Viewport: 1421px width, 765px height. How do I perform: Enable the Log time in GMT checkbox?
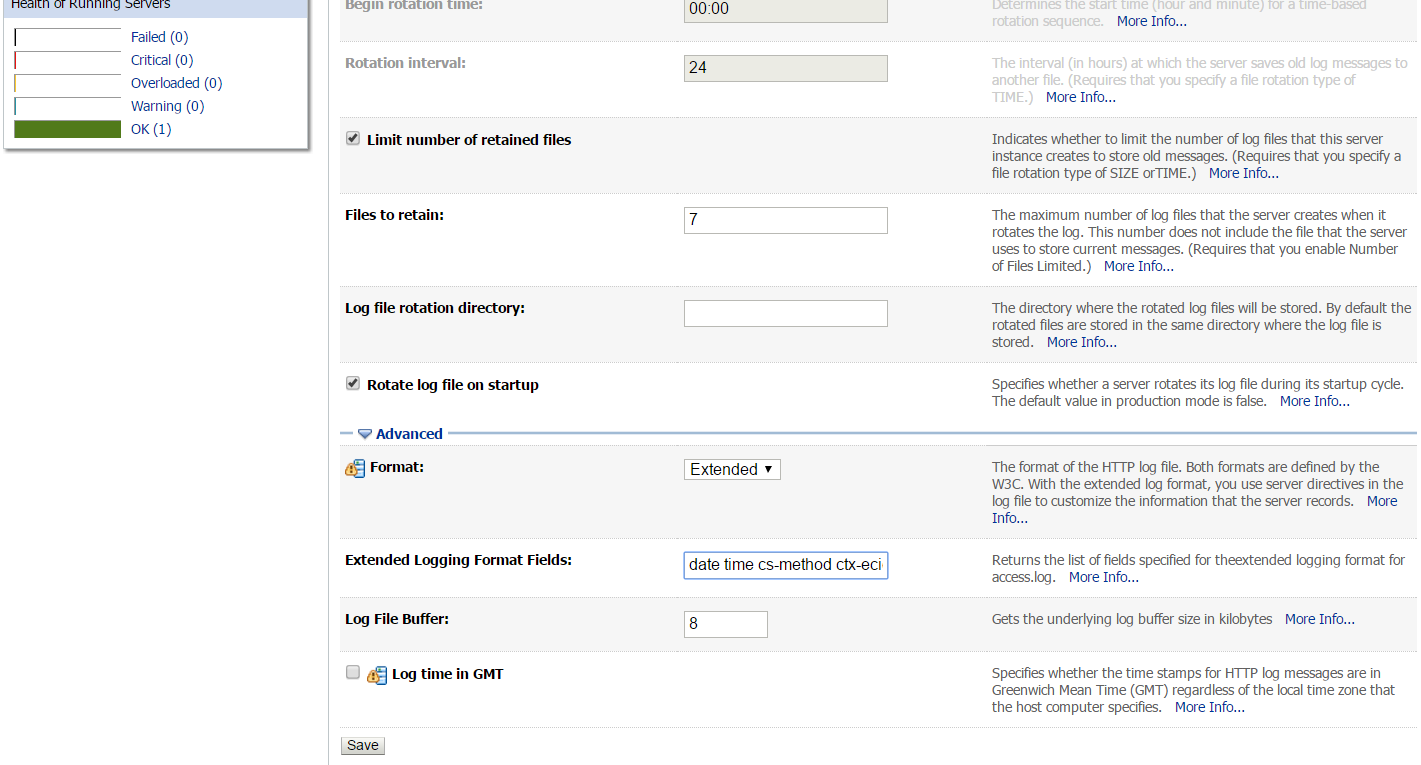pos(352,672)
